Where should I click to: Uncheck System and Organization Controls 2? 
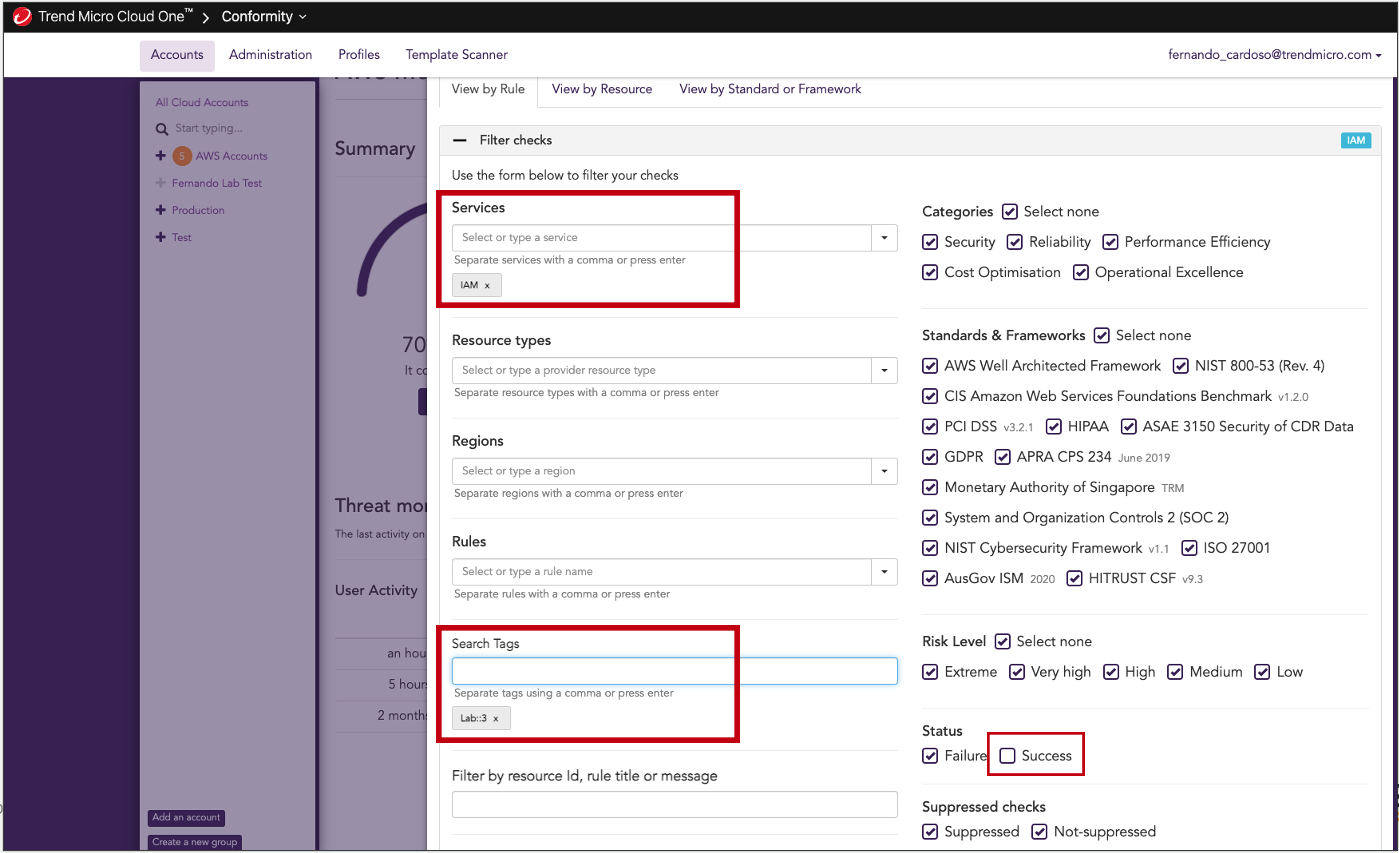click(x=930, y=518)
